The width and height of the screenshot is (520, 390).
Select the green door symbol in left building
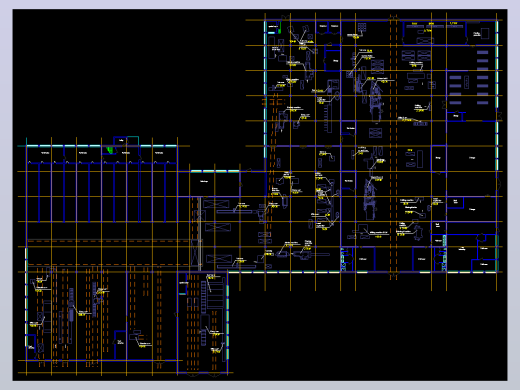pyautogui.click(x=110, y=150)
